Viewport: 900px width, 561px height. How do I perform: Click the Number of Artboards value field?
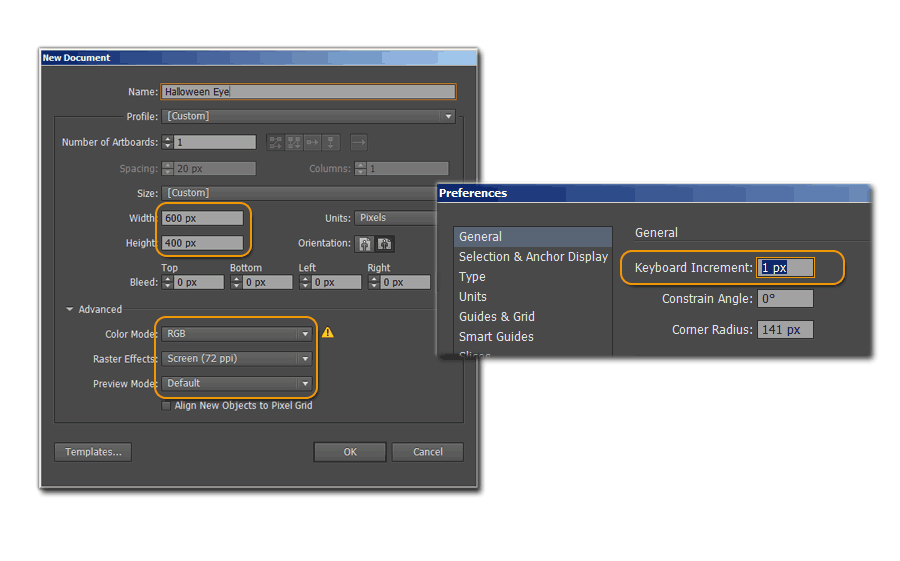(215, 142)
